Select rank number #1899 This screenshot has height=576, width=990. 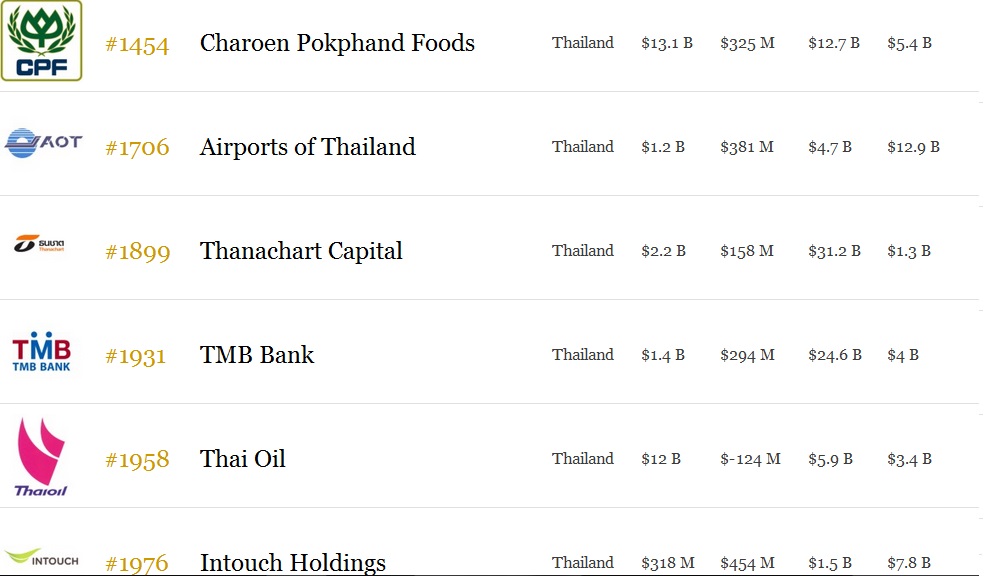tap(138, 252)
